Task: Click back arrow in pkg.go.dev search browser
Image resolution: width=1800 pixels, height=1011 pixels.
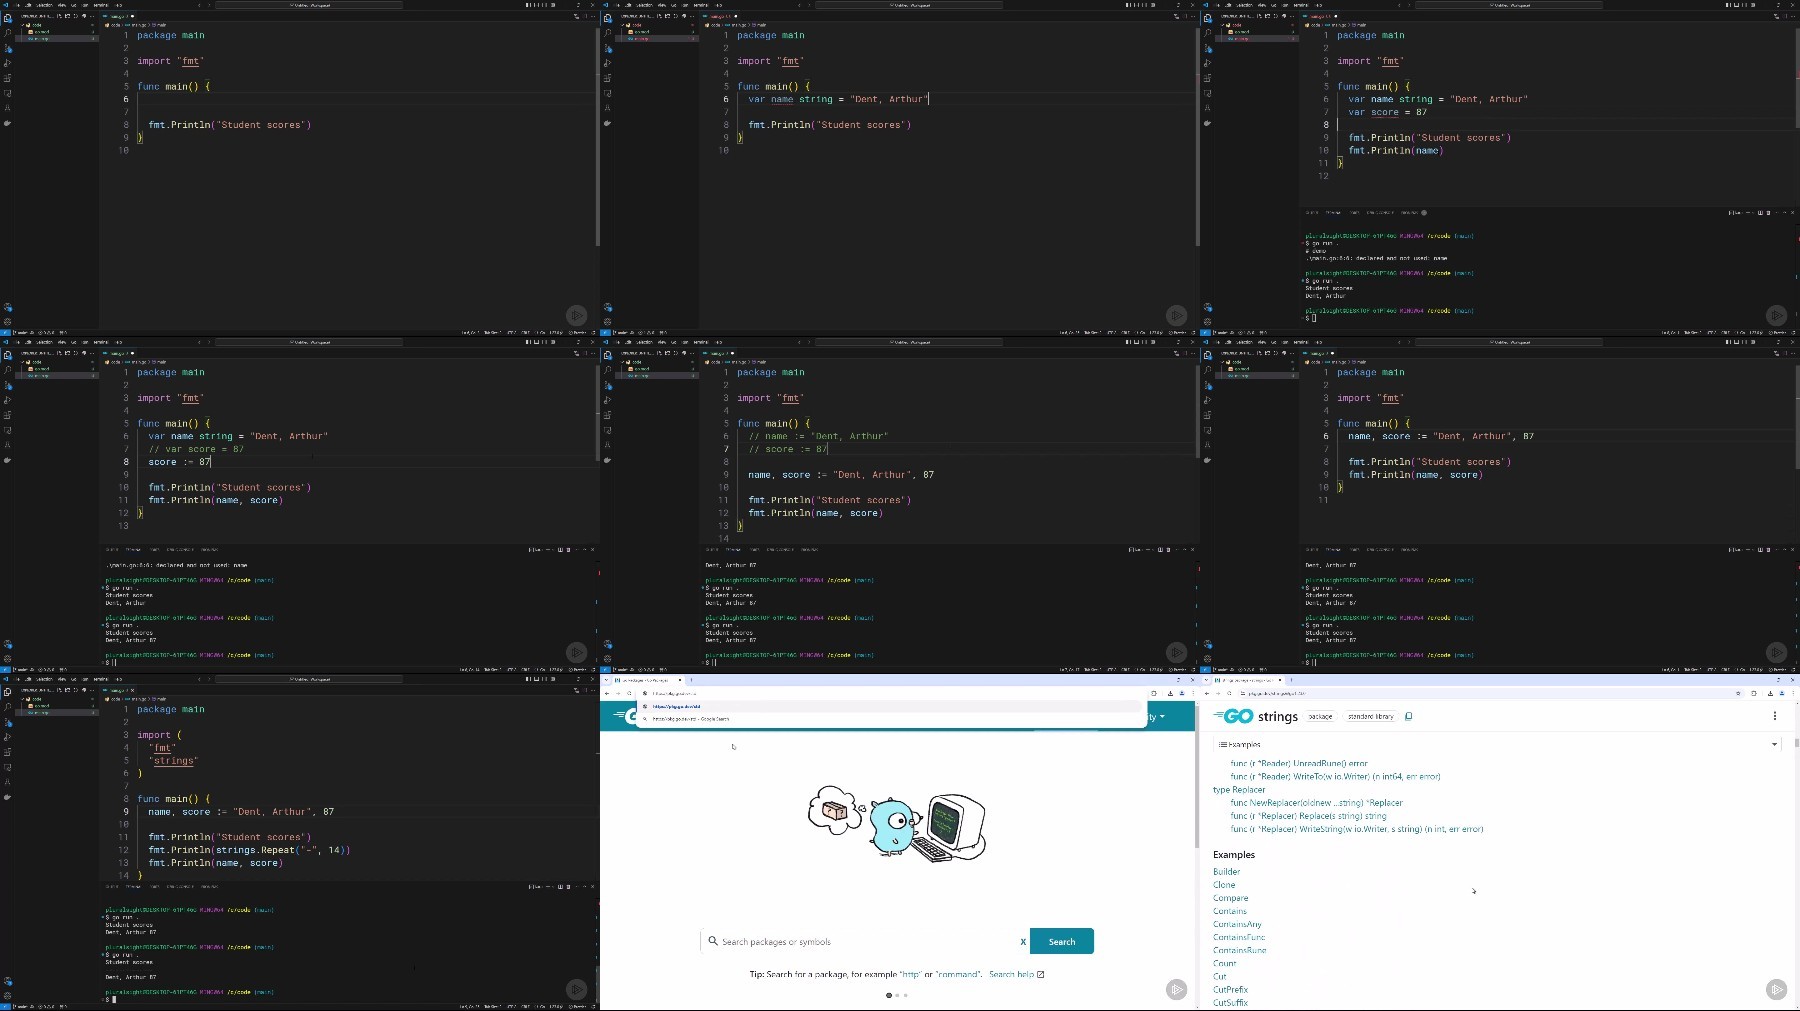Action: [x=607, y=693]
